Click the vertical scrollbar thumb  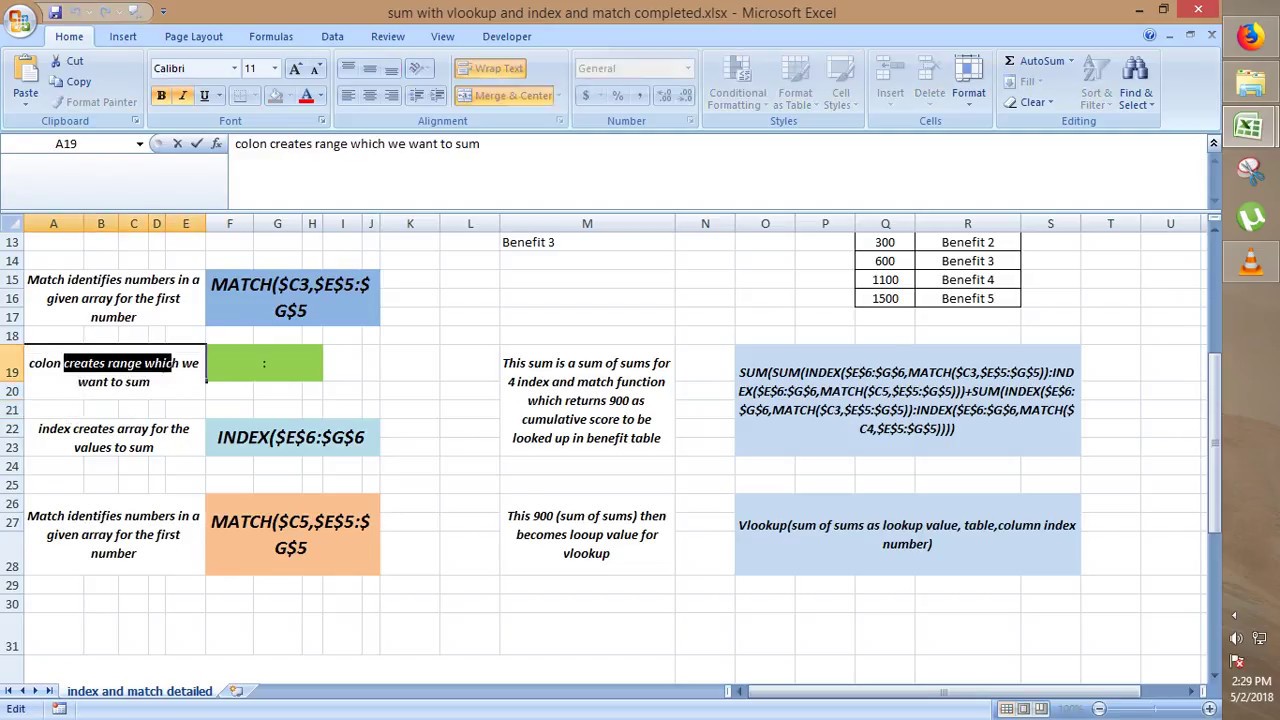point(1214,445)
